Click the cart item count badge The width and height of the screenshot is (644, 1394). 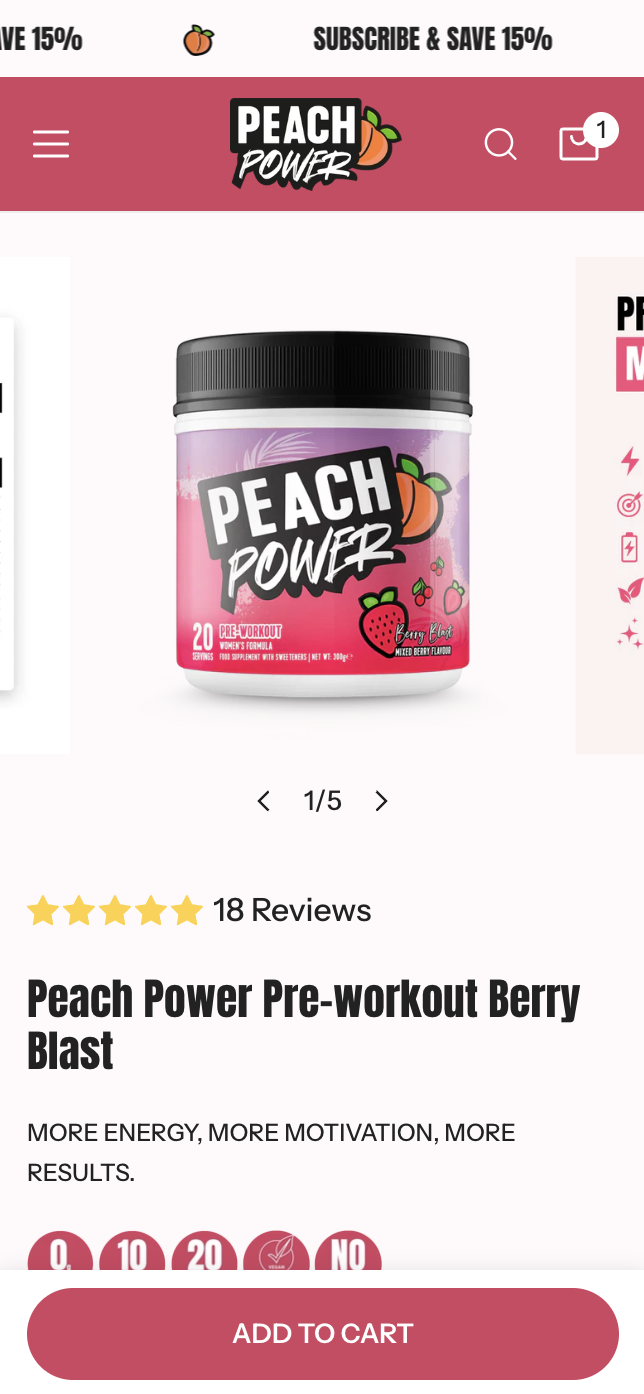coord(600,130)
